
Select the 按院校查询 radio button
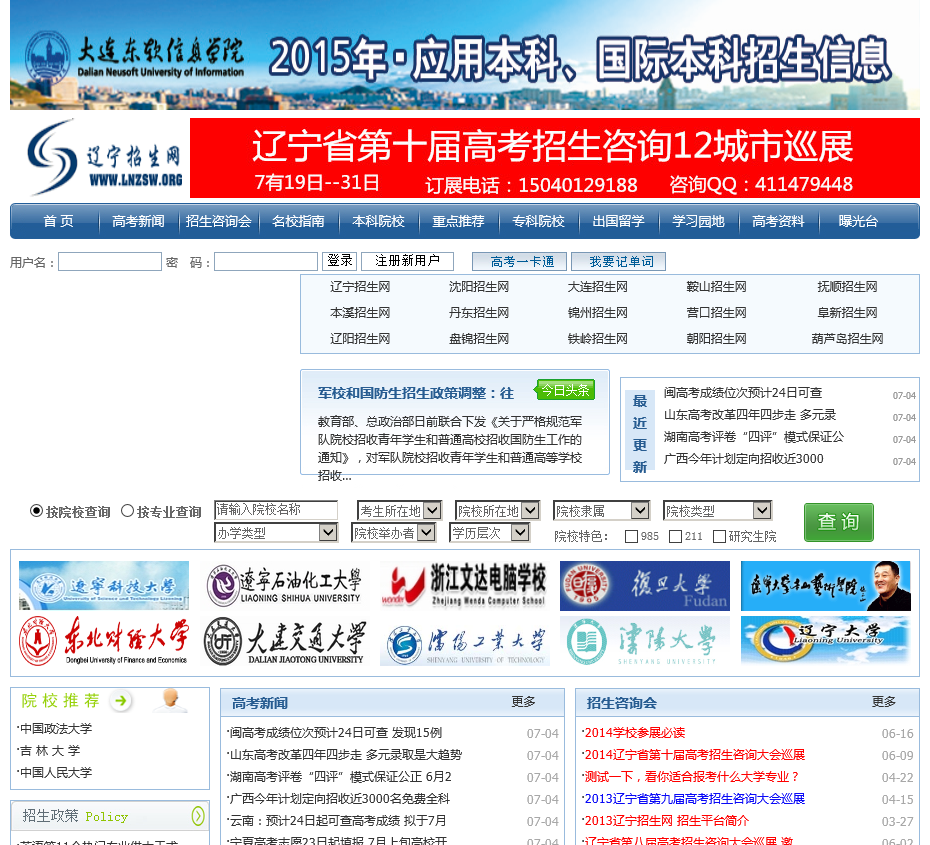tap(36, 511)
